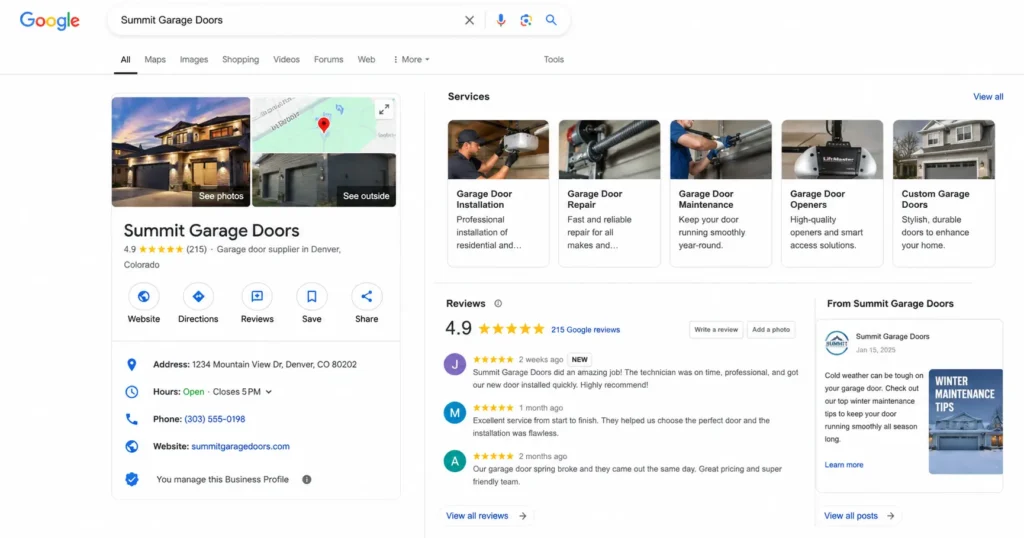Click the NEW badge on first review

point(579,360)
